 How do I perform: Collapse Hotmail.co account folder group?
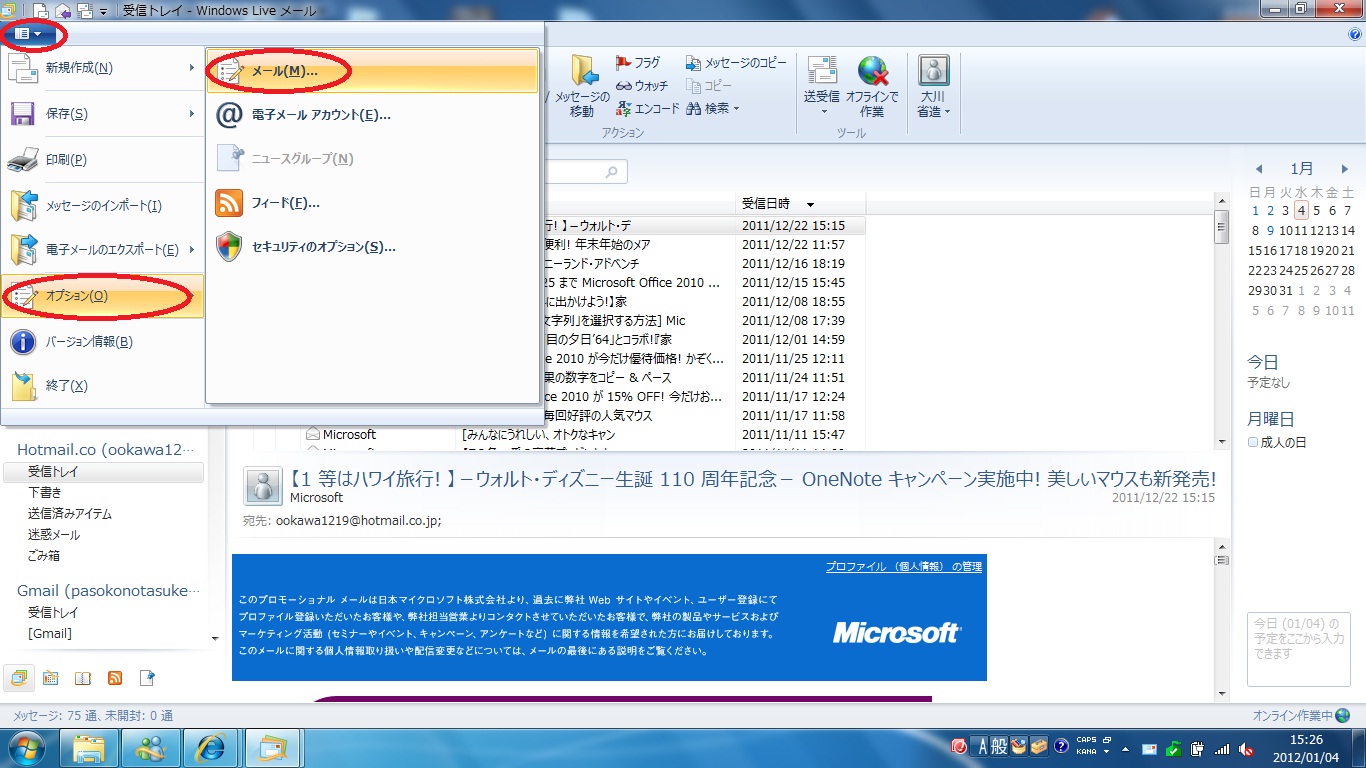pyautogui.click(x=106, y=450)
